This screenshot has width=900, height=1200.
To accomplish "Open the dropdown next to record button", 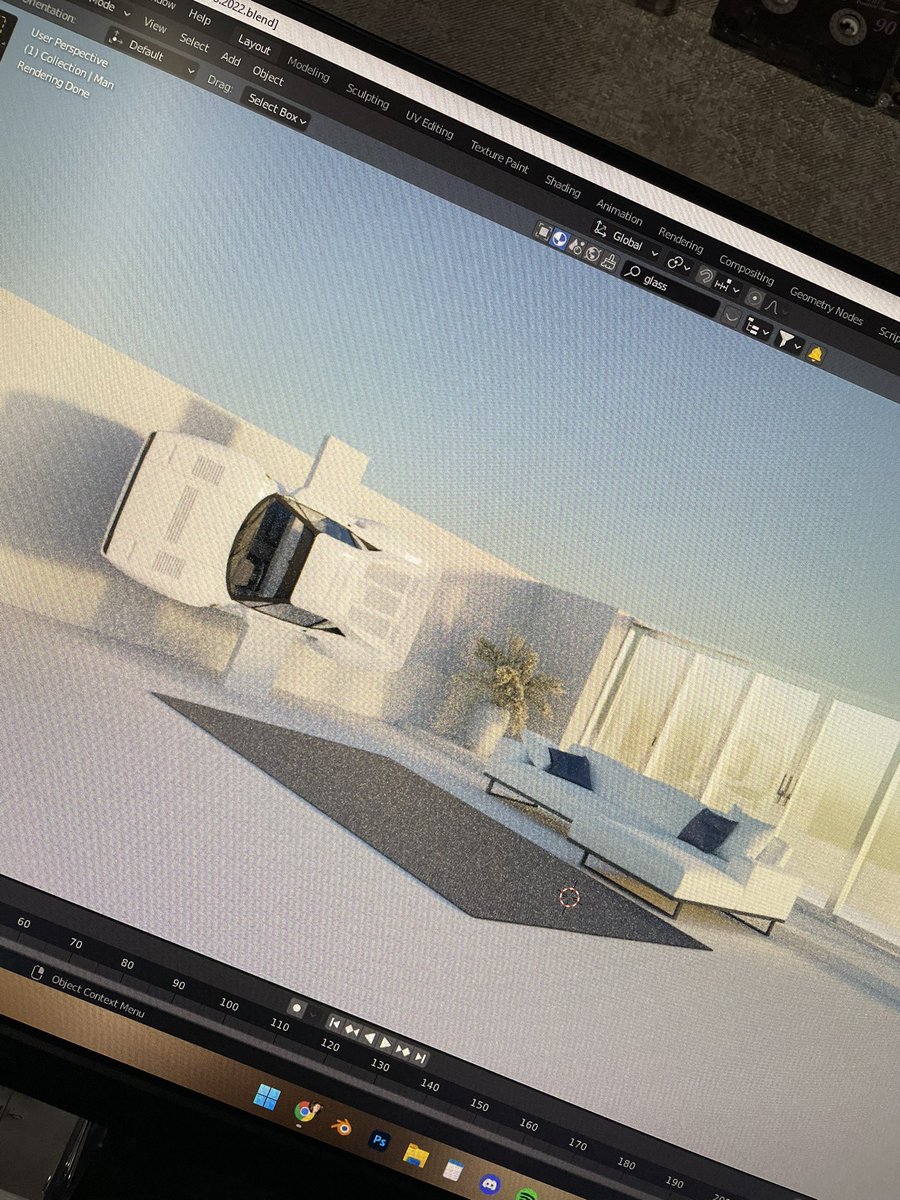I will 313,1015.
